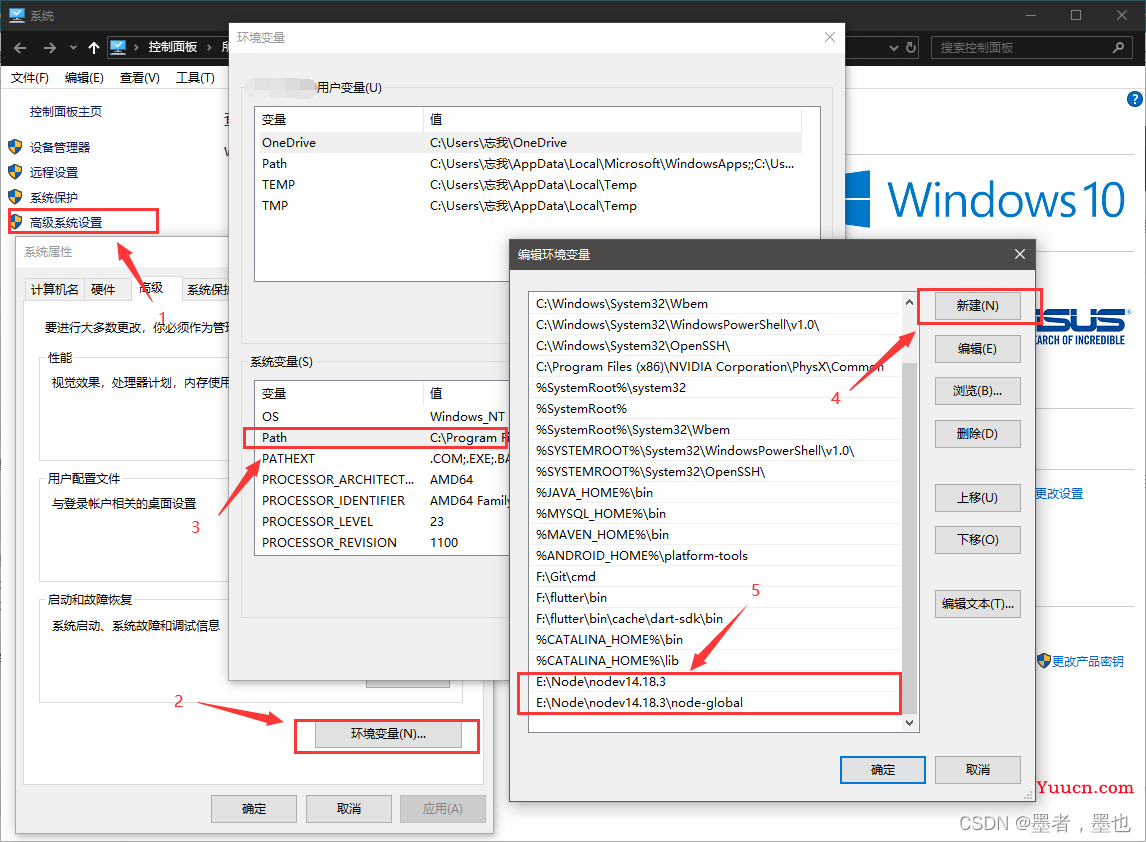Viewport: 1146px width, 842px height.
Task: Click the refresh icon beside address bar
Action: pyautogui.click(x=911, y=48)
